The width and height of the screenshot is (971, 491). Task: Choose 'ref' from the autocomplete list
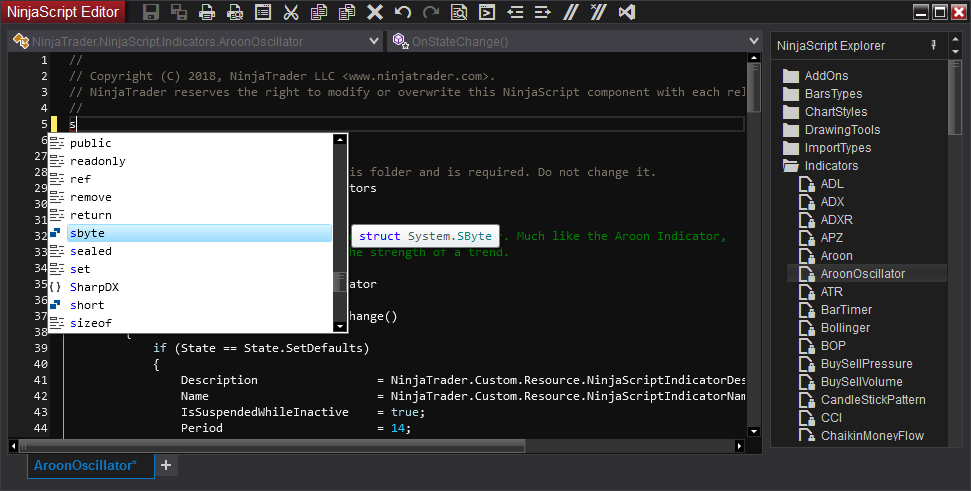[x=199, y=179]
